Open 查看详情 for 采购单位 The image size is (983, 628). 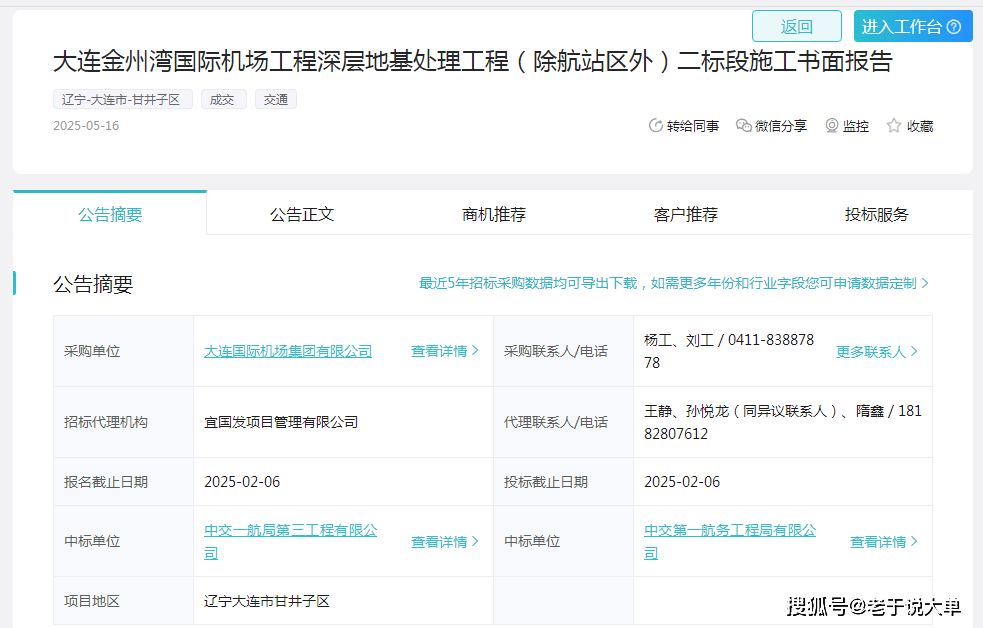click(x=444, y=351)
